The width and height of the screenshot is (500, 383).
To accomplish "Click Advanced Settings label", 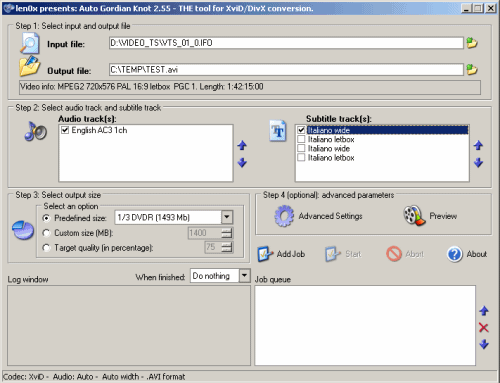I will click(x=330, y=216).
